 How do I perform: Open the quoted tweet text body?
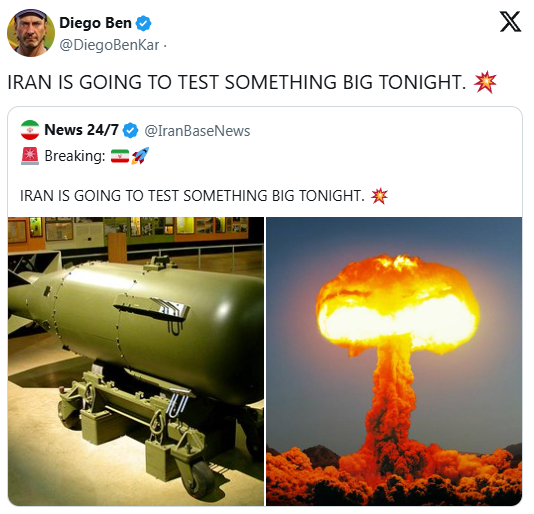pos(192,196)
